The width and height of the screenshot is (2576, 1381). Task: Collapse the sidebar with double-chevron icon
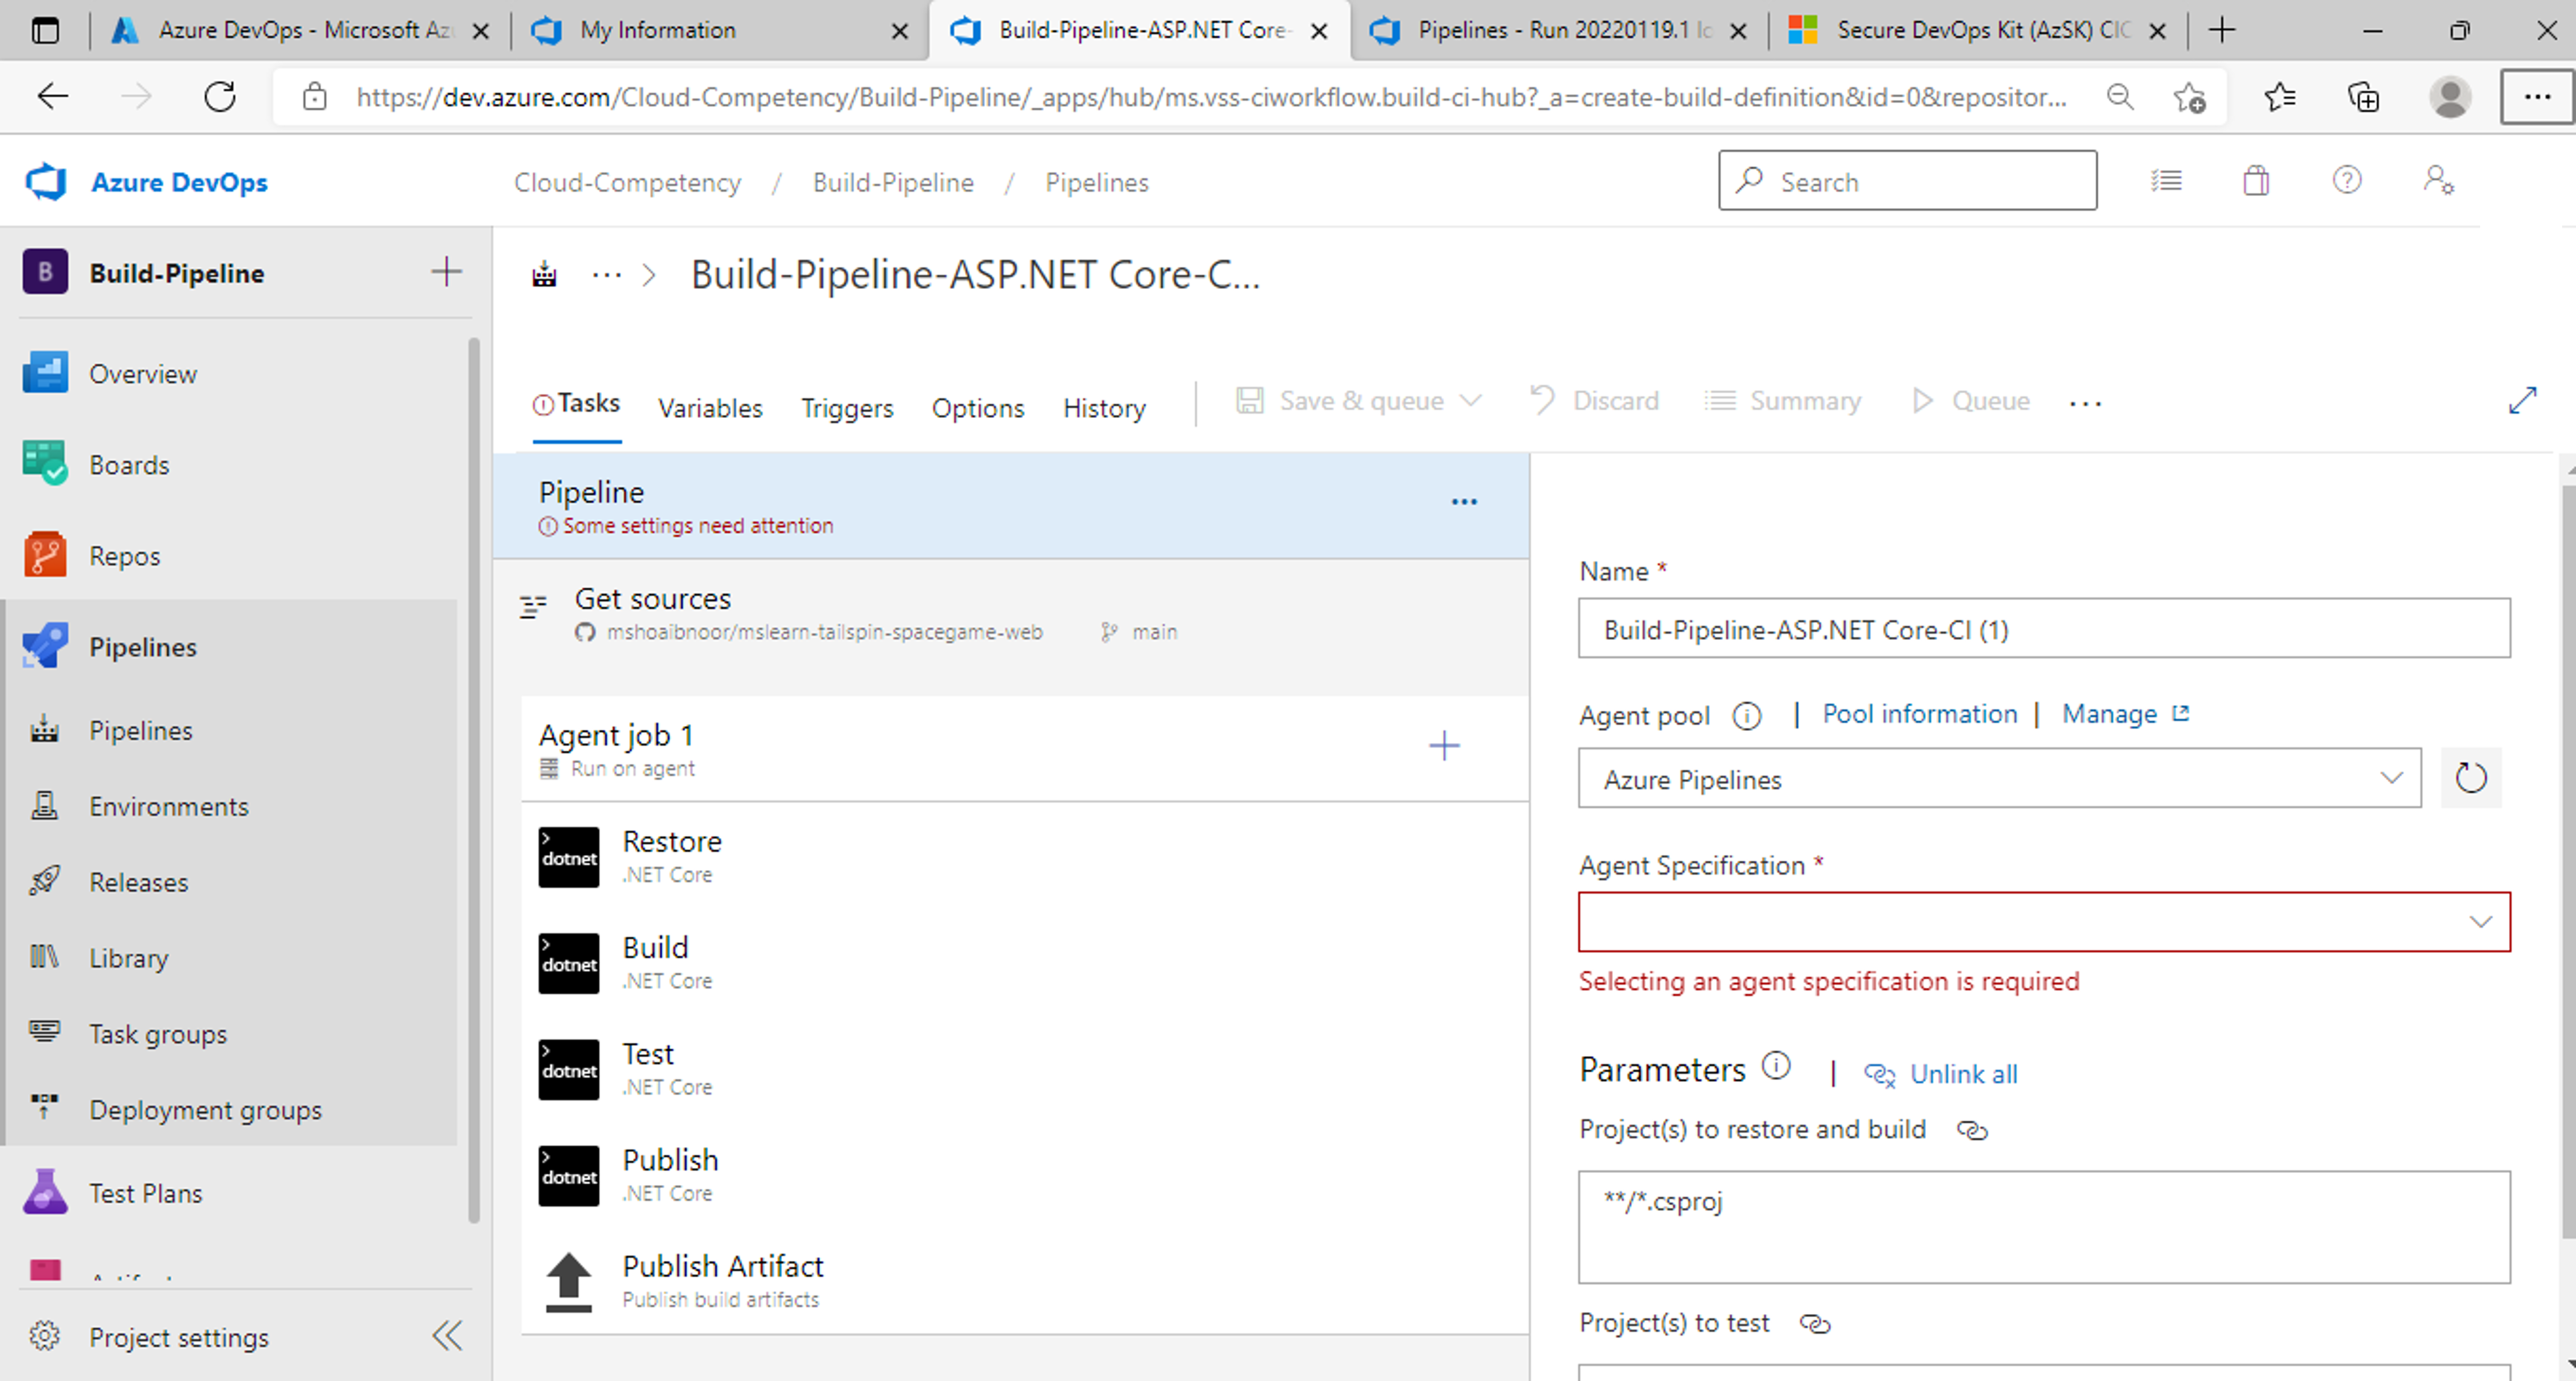(x=447, y=1336)
